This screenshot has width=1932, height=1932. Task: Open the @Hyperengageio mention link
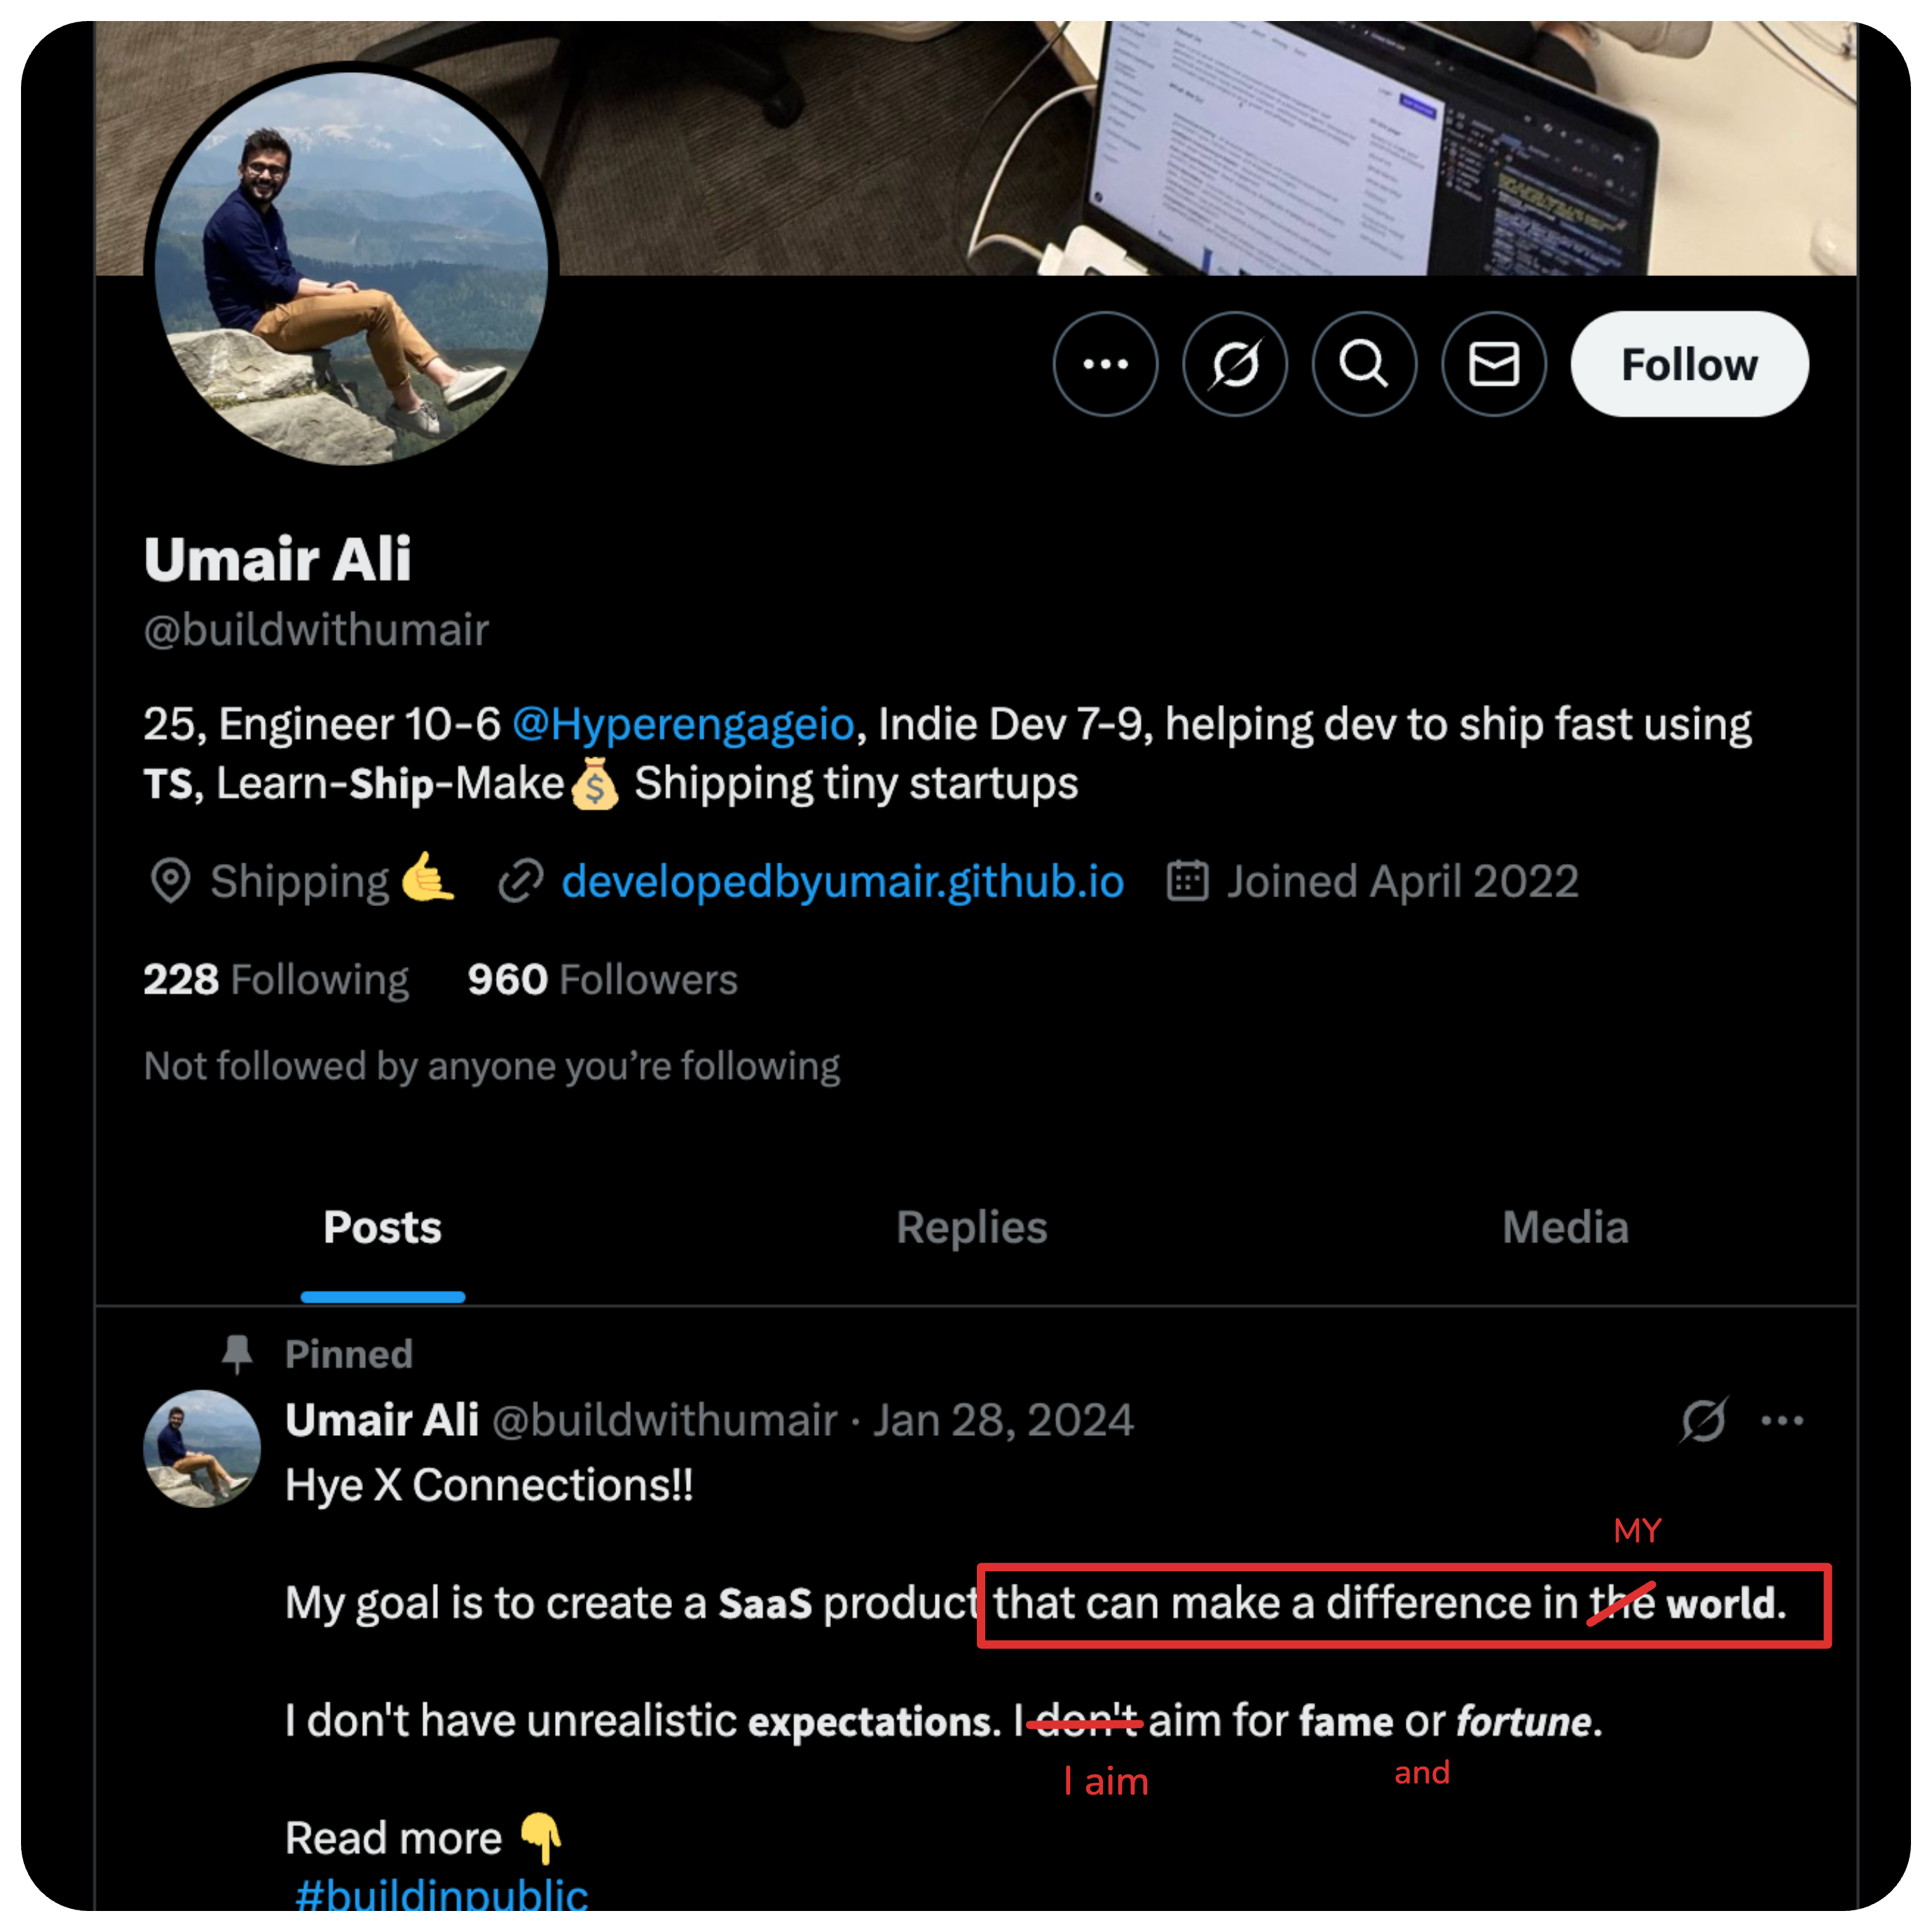pos(683,724)
